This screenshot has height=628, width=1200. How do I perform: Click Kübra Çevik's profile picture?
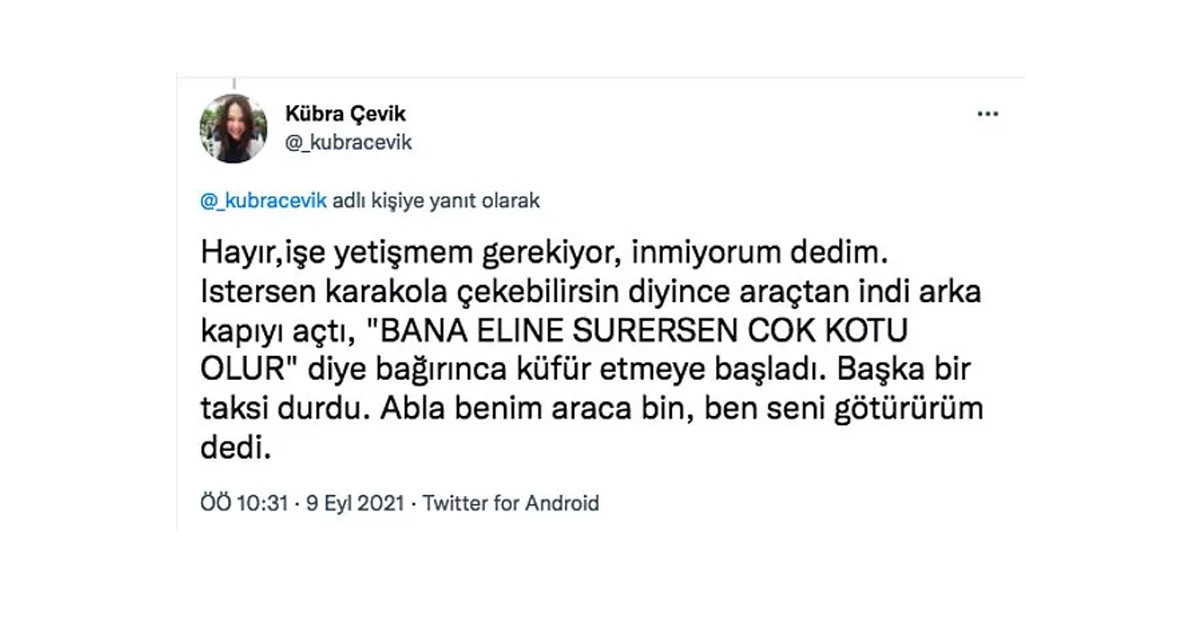pyautogui.click(x=234, y=128)
